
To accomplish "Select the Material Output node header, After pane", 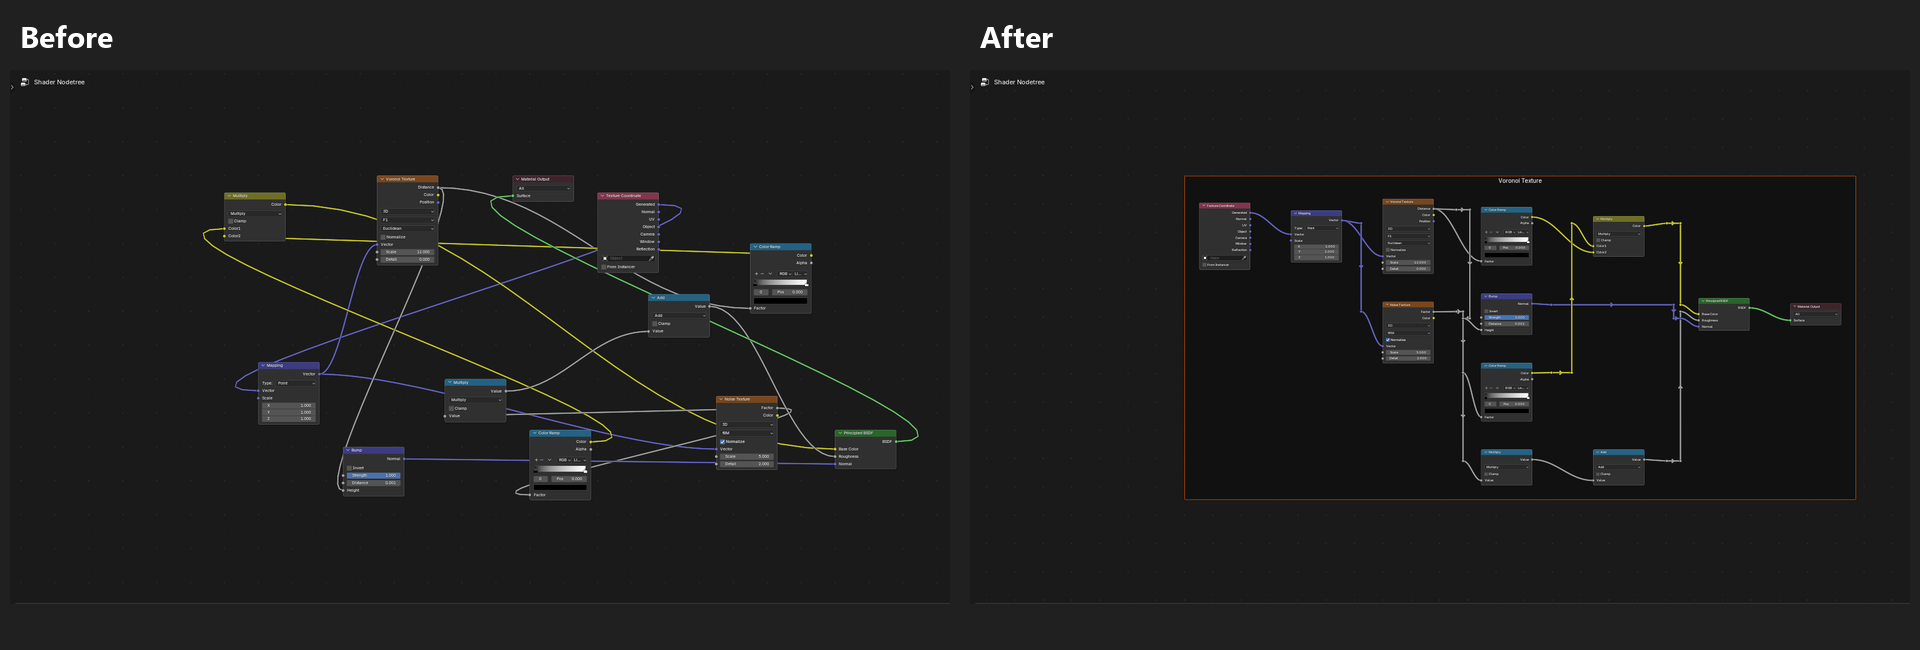I will click(1816, 306).
